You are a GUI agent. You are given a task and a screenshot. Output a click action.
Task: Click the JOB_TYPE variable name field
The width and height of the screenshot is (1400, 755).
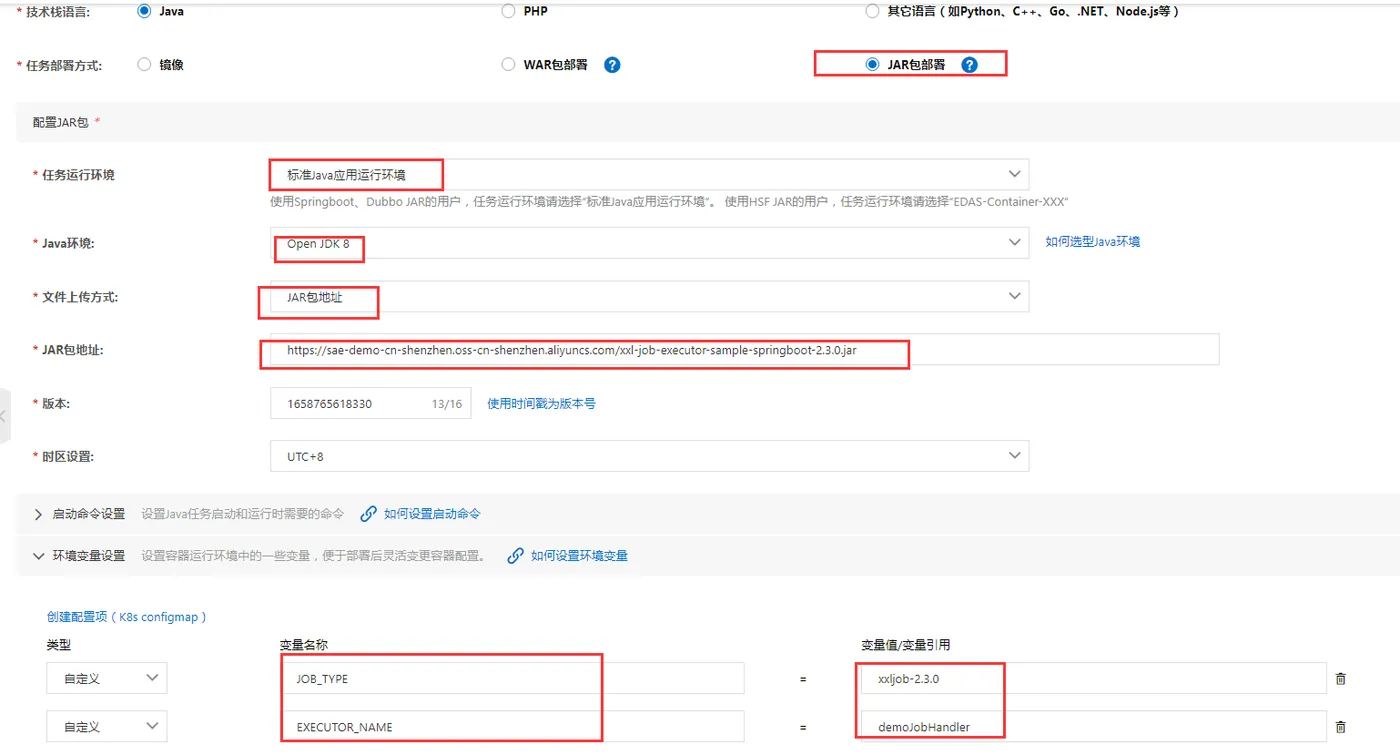[x=512, y=678]
